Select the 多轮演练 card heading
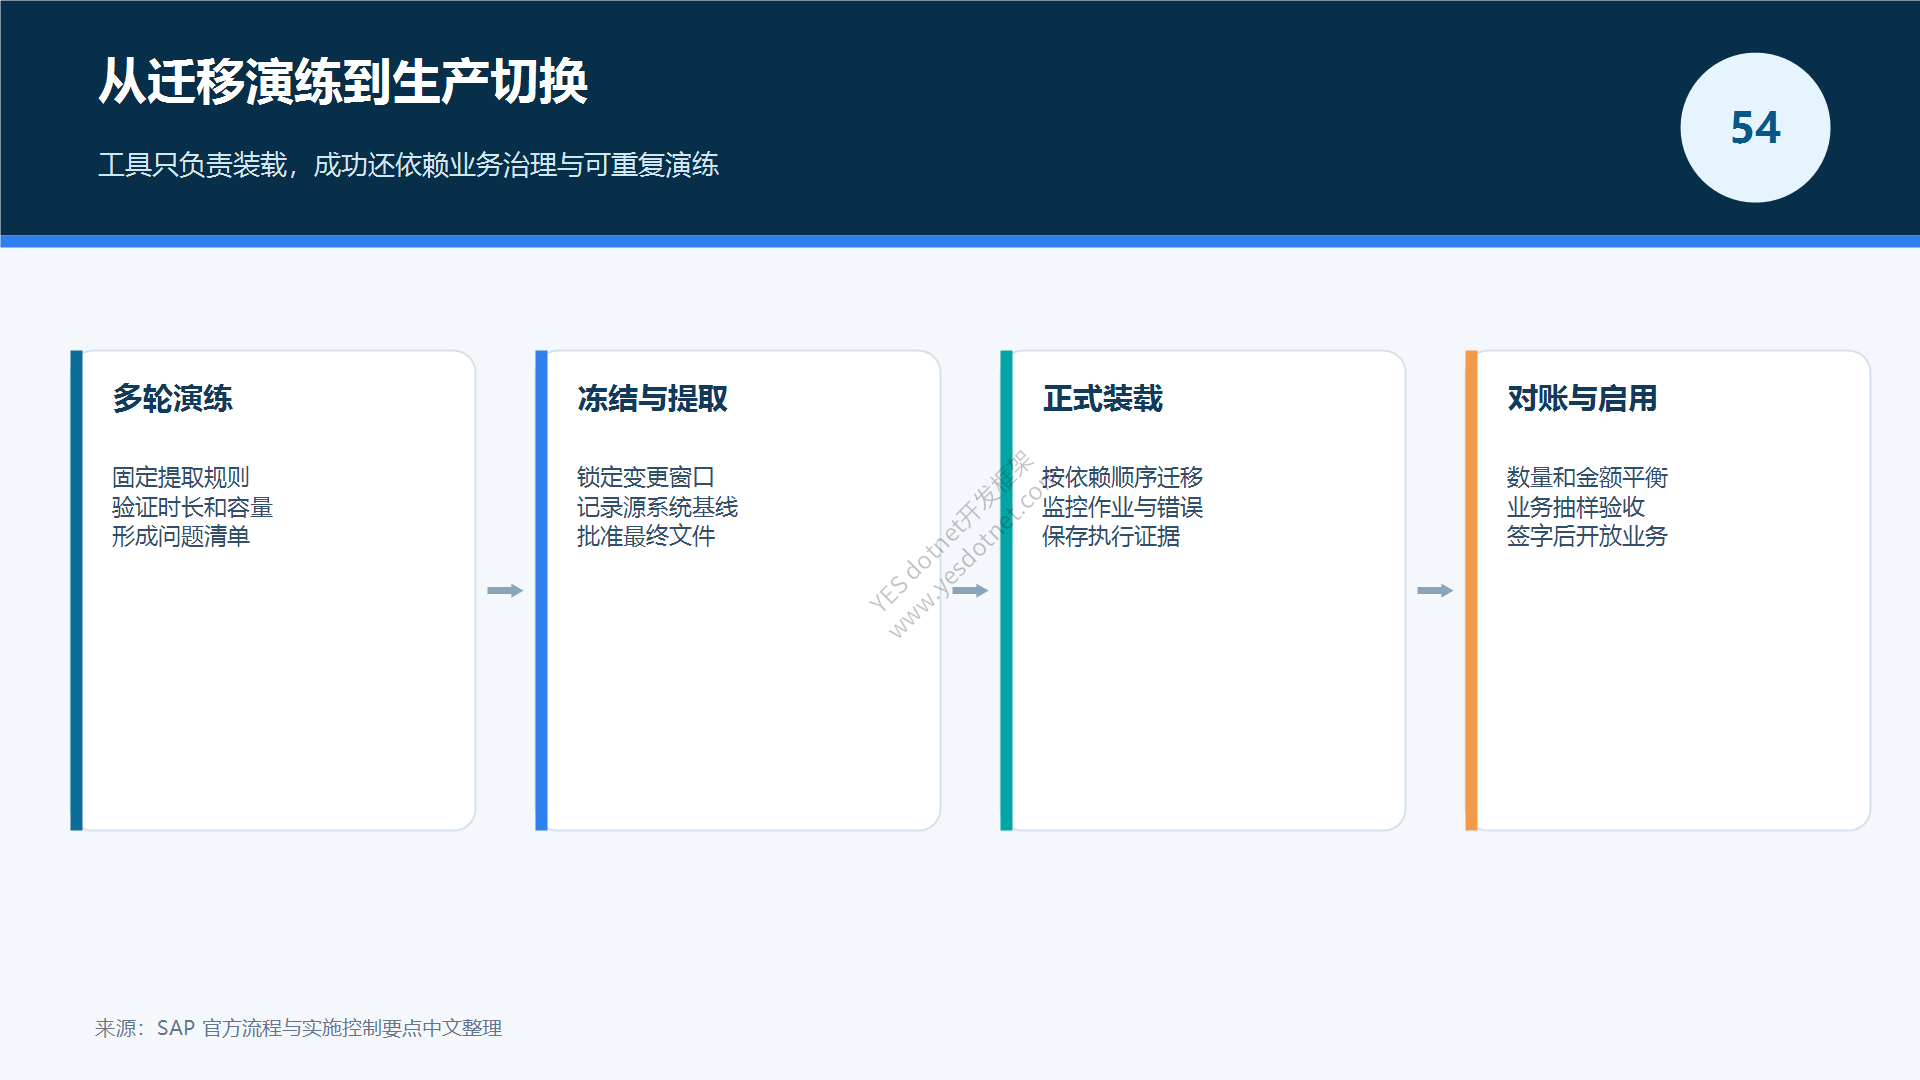 pyautogui.click(x=172, y=398)
